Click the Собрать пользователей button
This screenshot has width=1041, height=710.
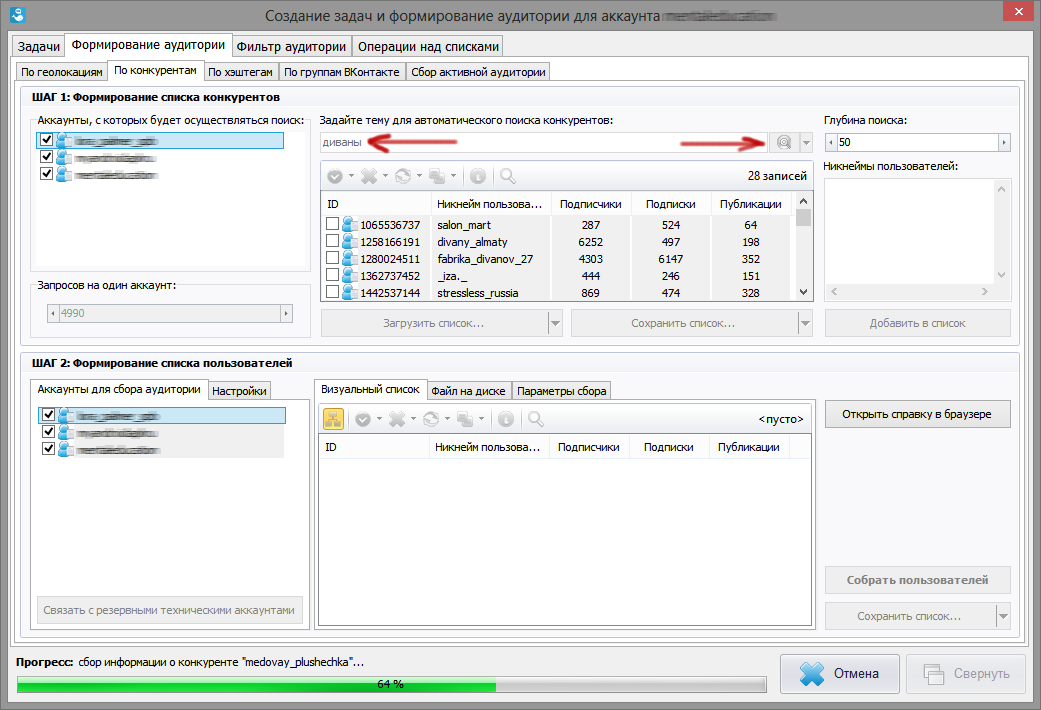pyautogui.click(x=918, y=580)
